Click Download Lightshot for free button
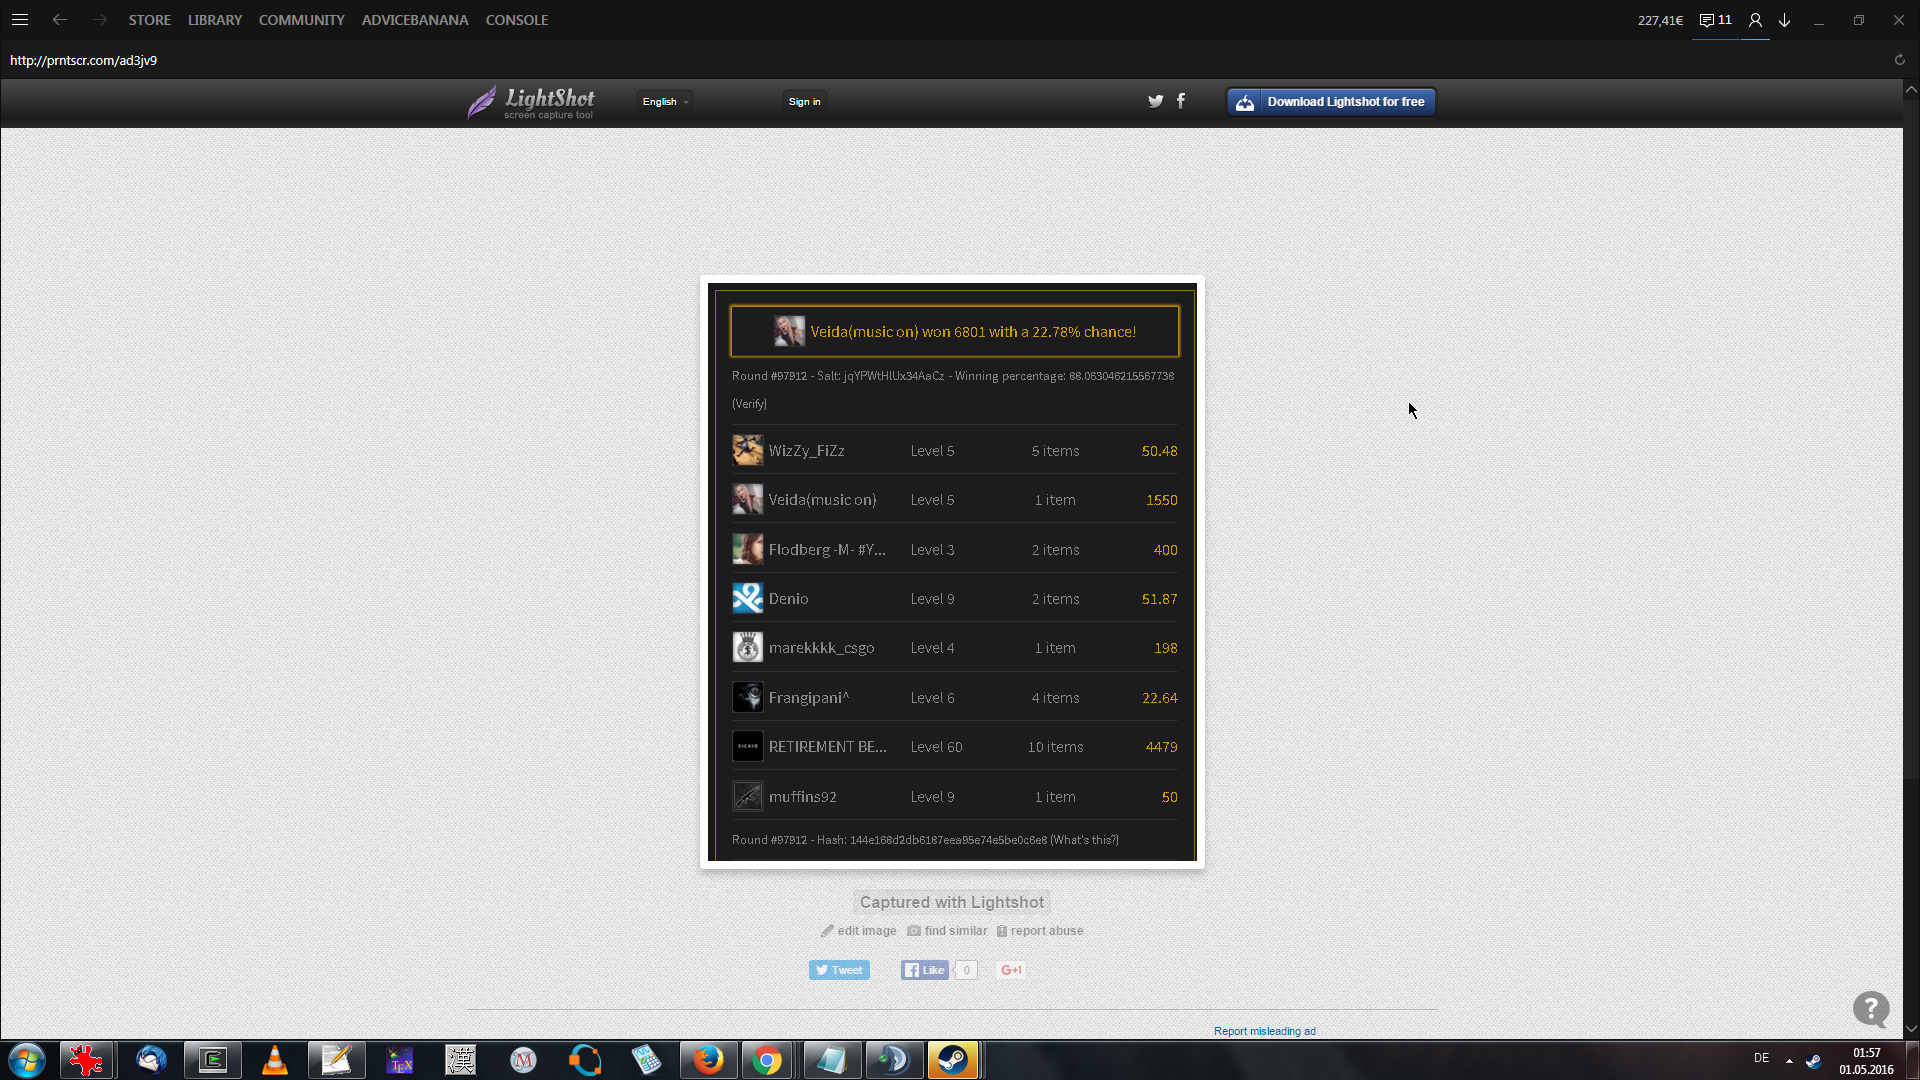This screenshot has width=1920, height=1080. [x=1331, y=101]
